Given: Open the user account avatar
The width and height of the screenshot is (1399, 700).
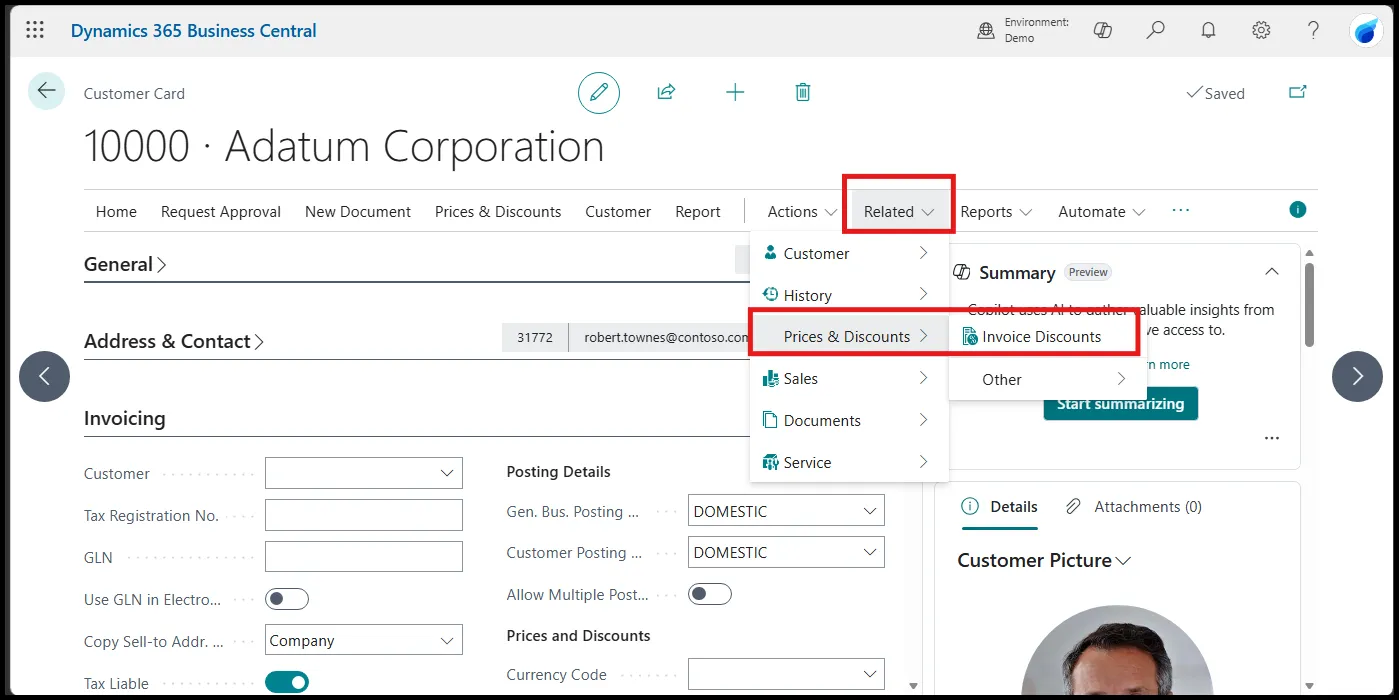Looking at the screenshot, I should coord(1366,31).
